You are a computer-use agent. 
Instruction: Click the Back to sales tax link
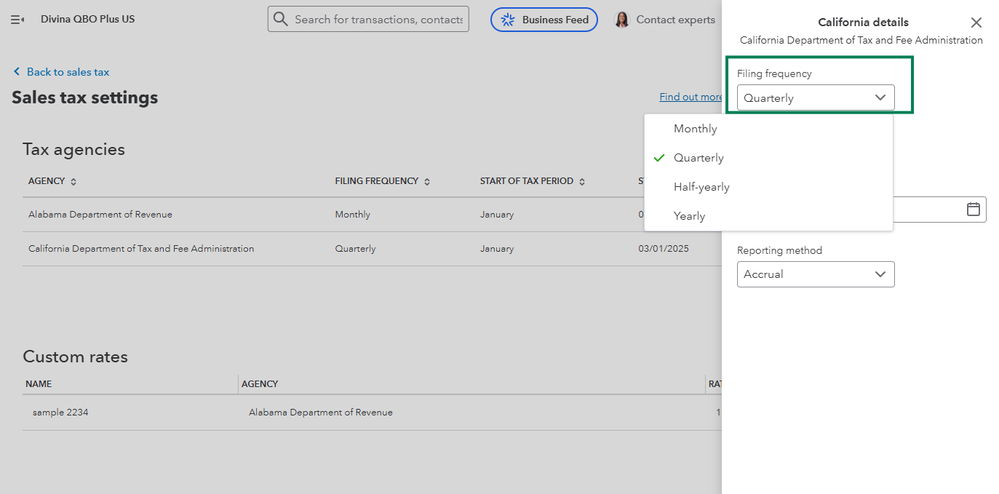[68, 72]
